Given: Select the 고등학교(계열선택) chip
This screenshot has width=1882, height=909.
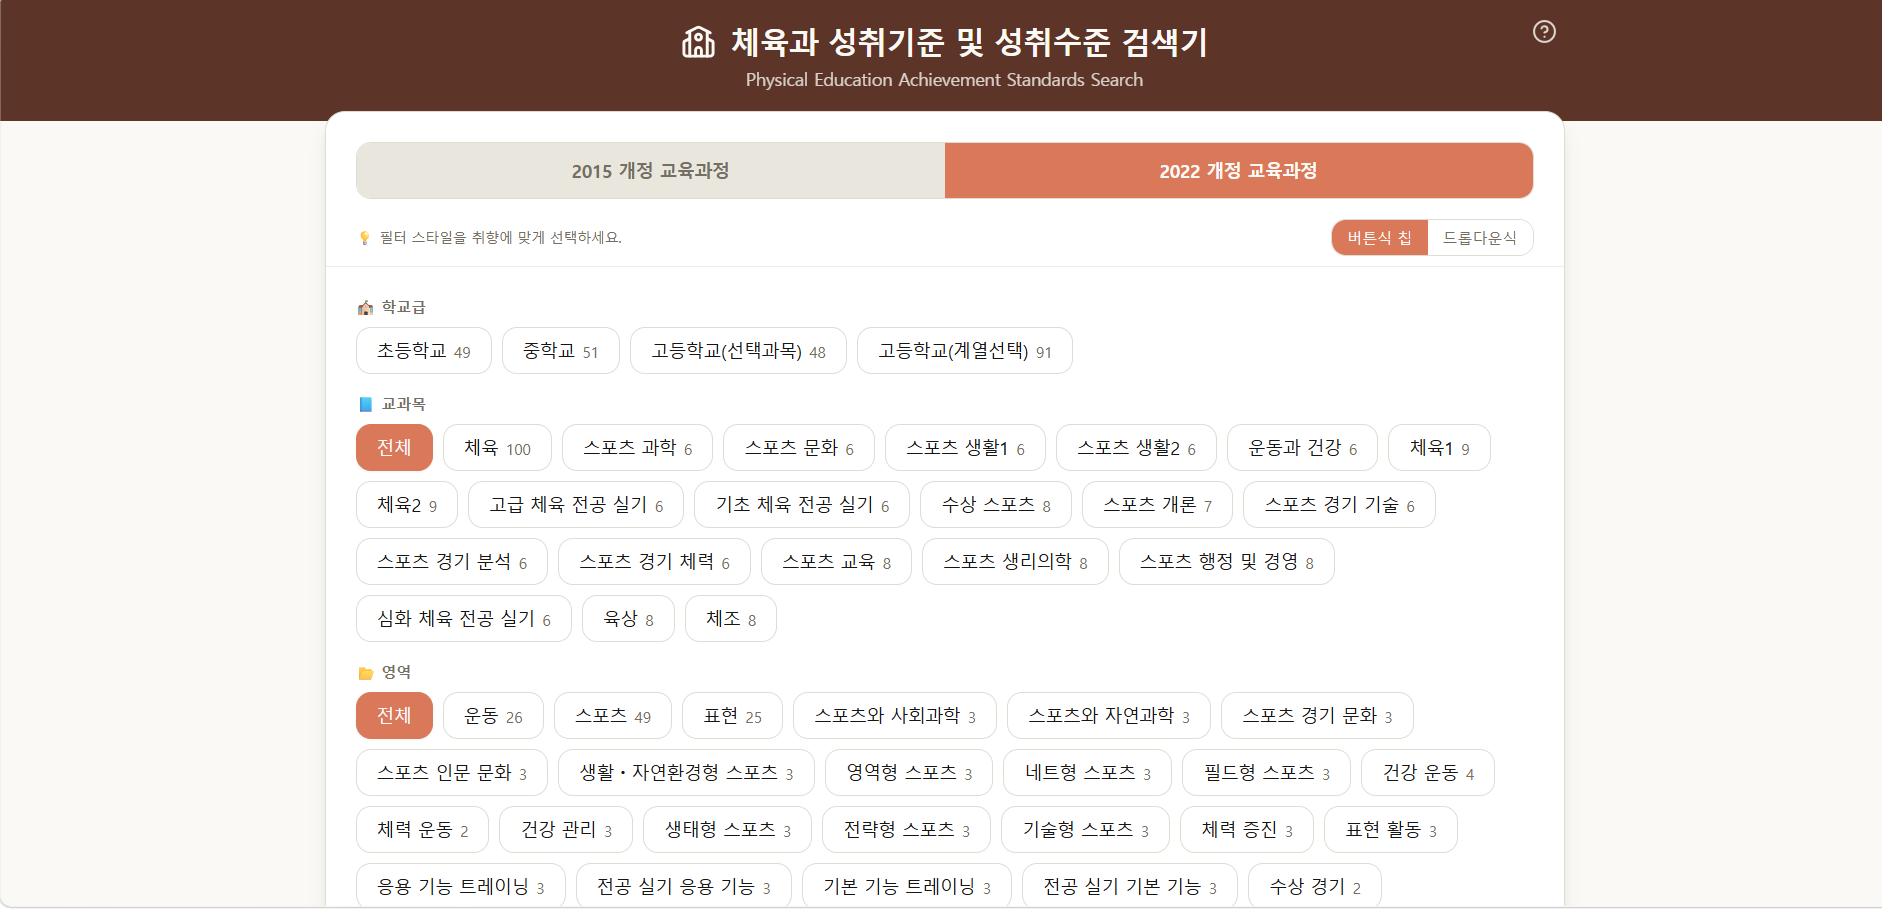Looking at the screenshot, I should click(x=965, y=351).
